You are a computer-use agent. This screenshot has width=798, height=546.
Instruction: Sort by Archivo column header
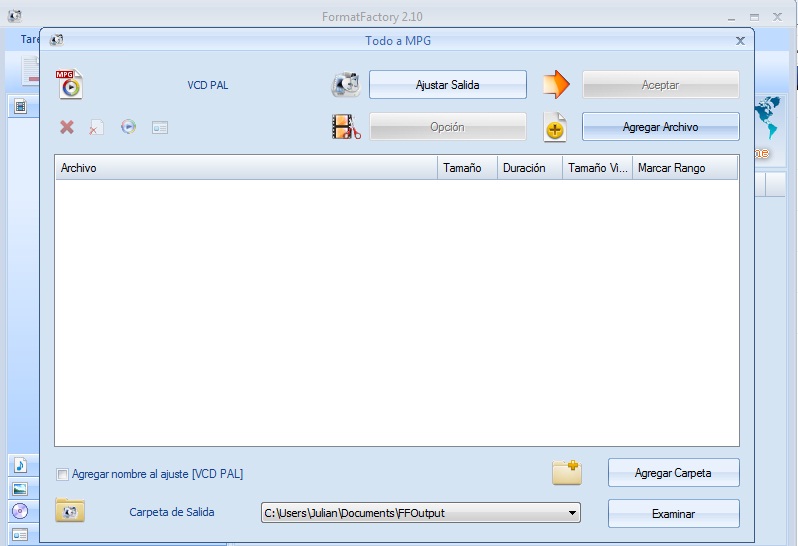(x=246, y=168)
